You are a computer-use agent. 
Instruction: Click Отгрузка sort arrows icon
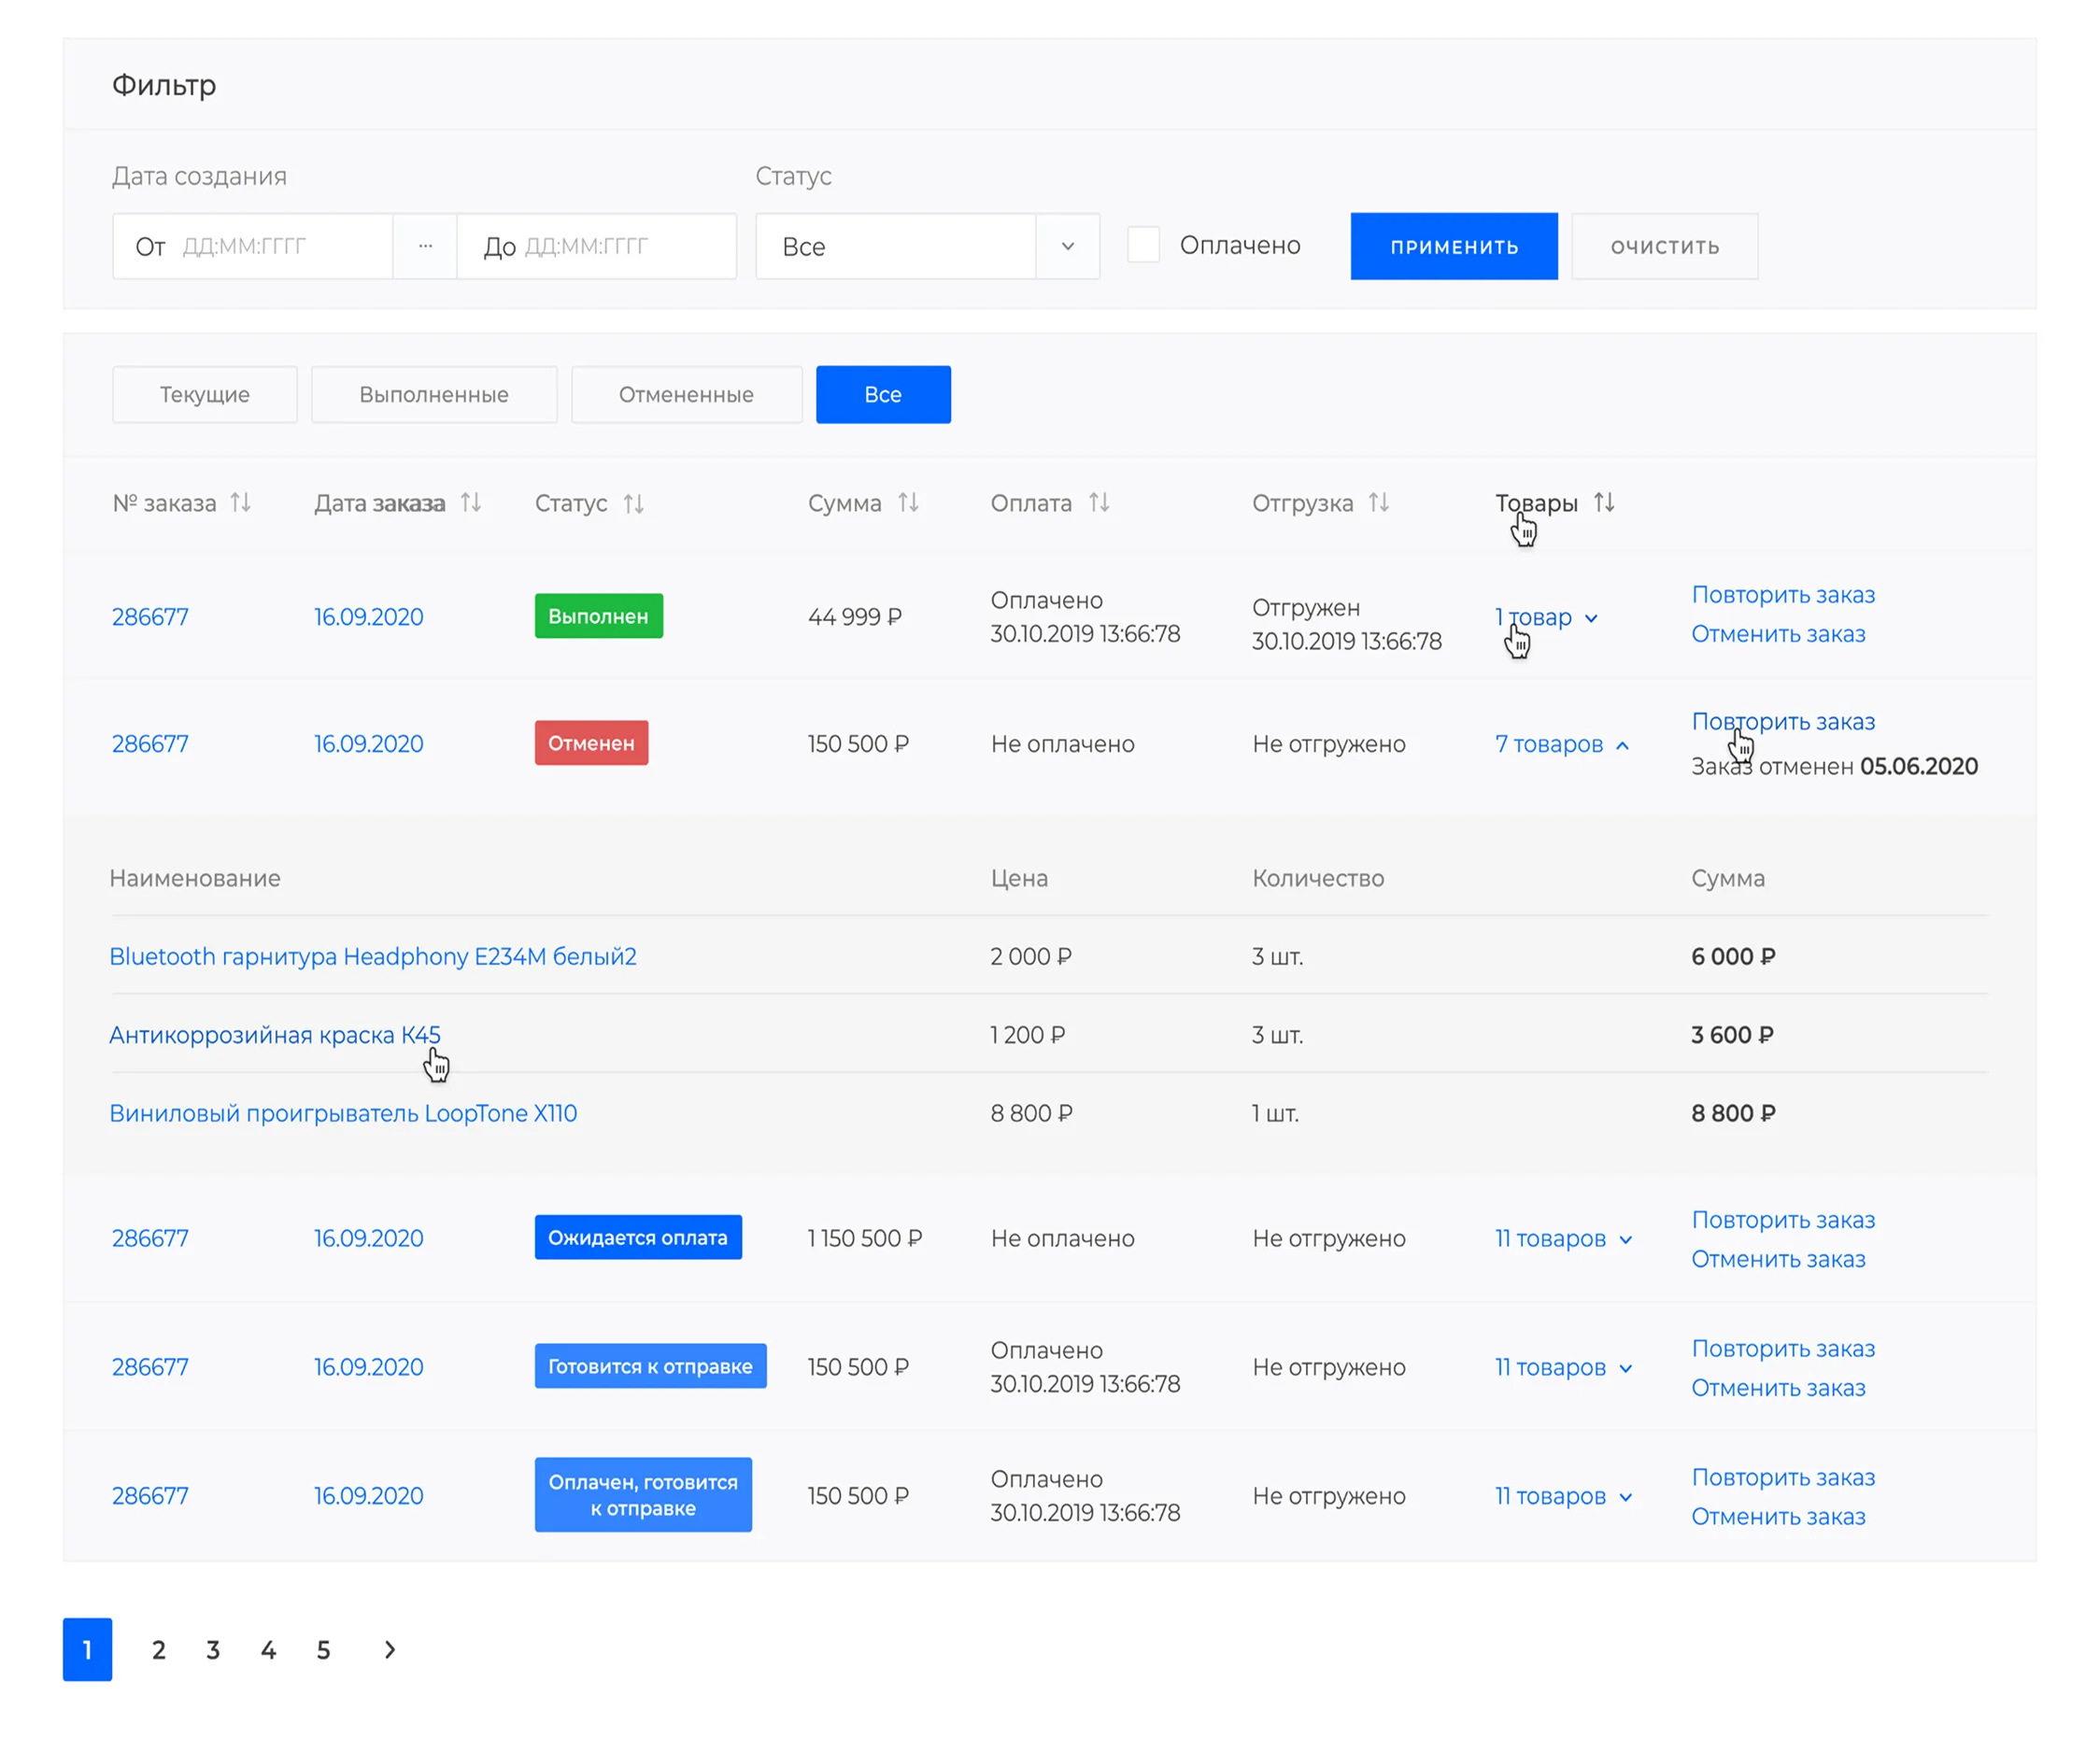coord(1378,502)
